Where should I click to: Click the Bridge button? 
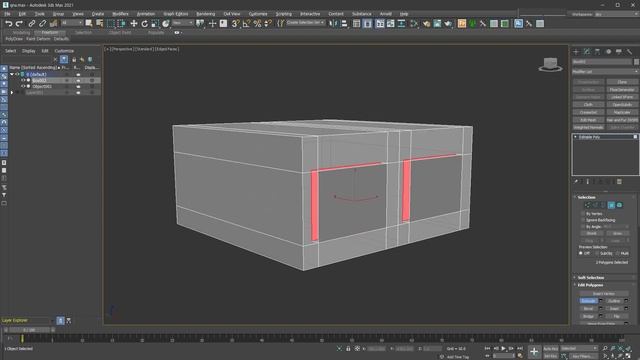pyautogui.click(x=588, y=316)
